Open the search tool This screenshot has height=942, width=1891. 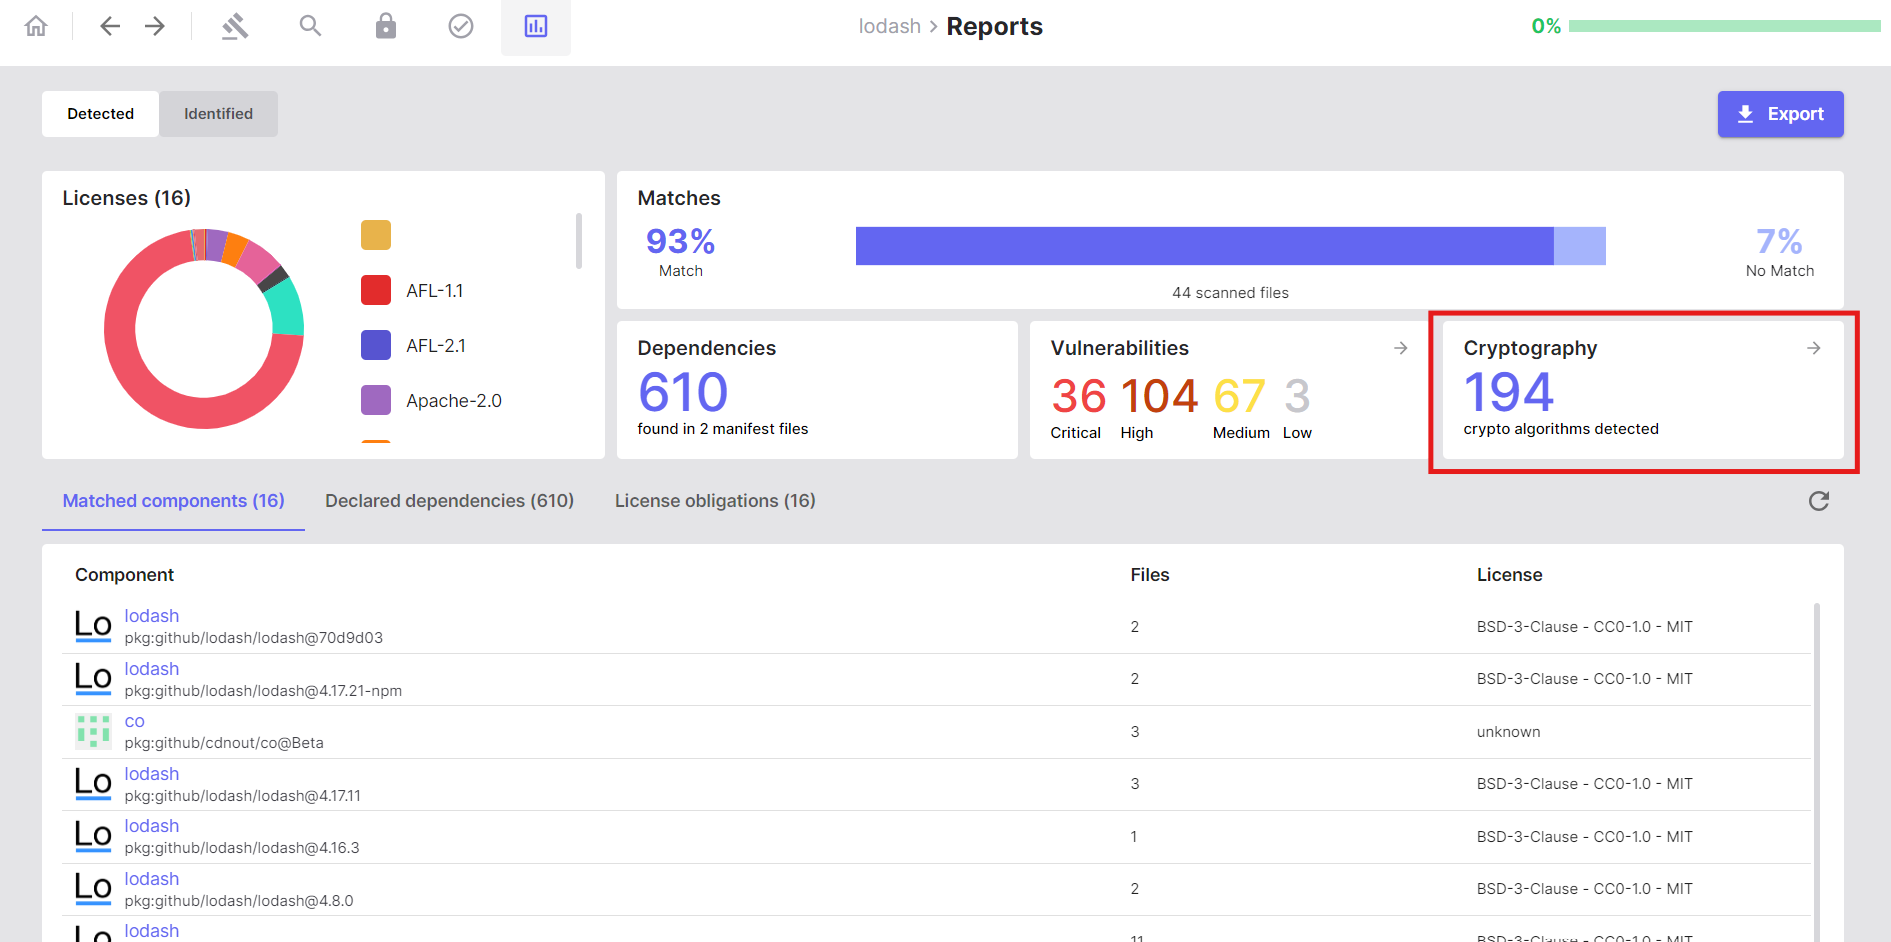(310, 26)
